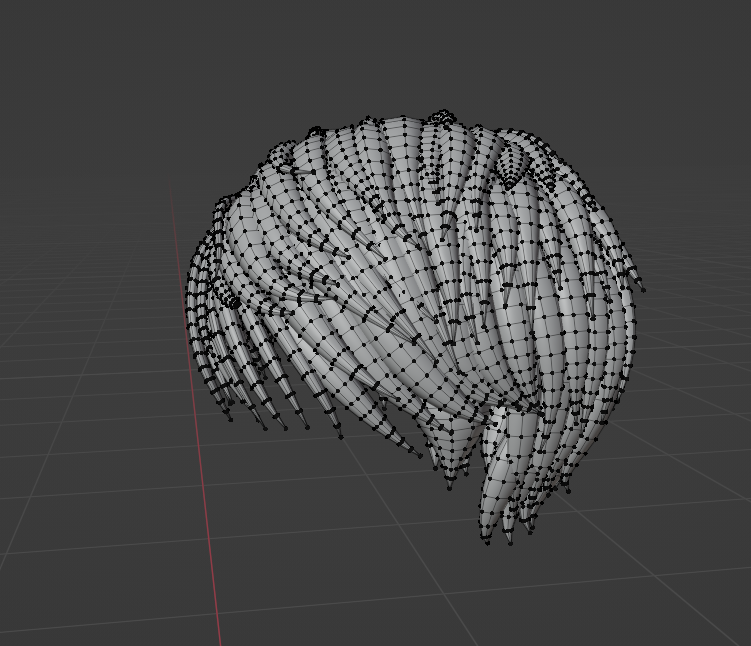The image size is (751, 646).
Task: Select the rightmost hair strand tip vertex
Action: [x=643, y=290]
